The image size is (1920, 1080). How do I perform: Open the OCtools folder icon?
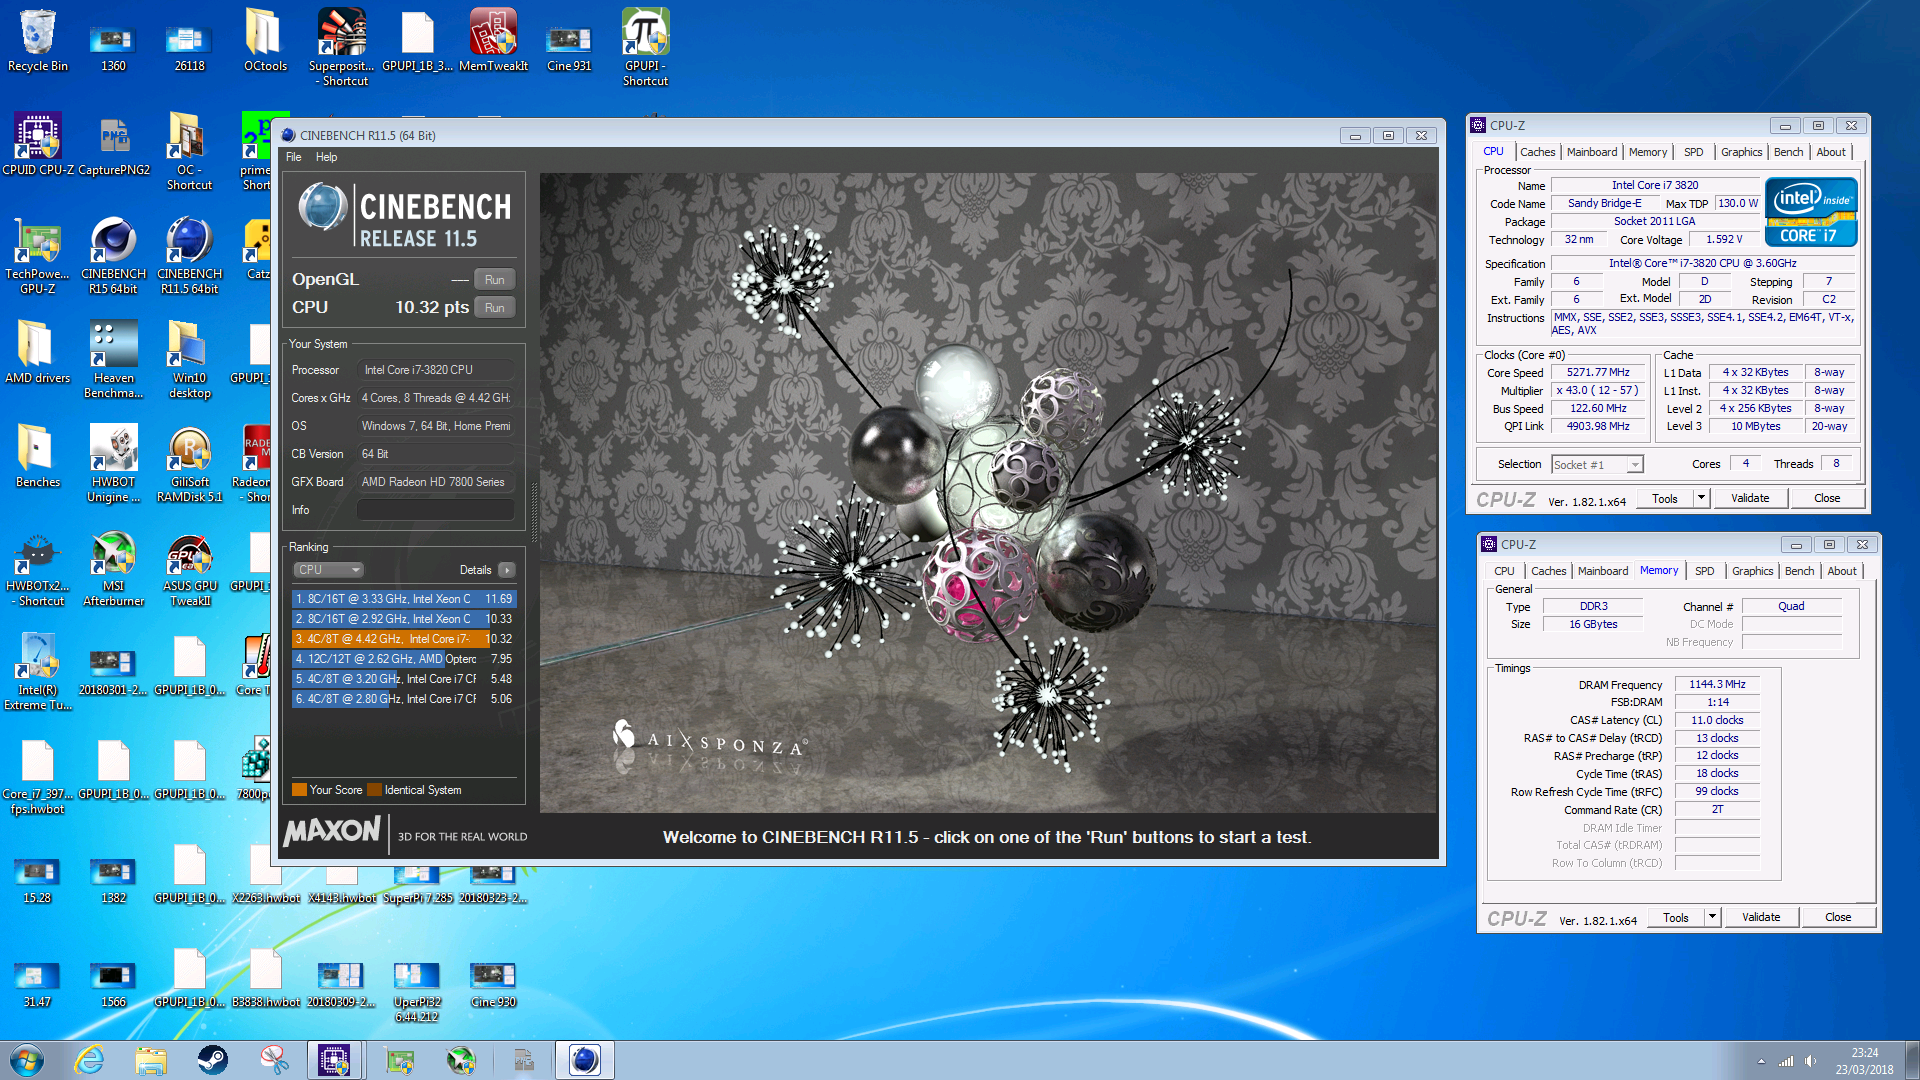[265, 40]
